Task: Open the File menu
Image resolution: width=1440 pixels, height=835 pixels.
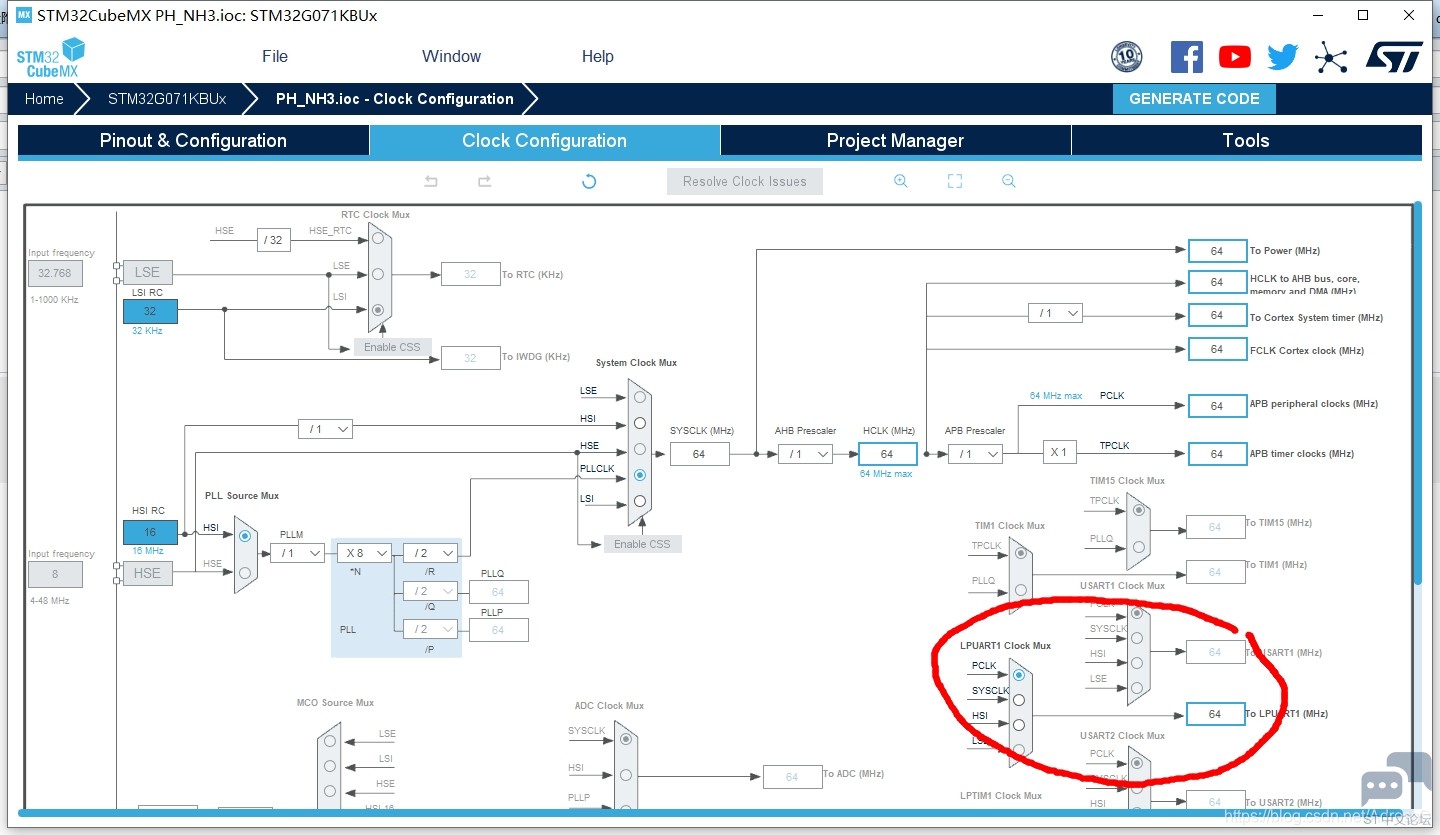Action: (275, 56)
